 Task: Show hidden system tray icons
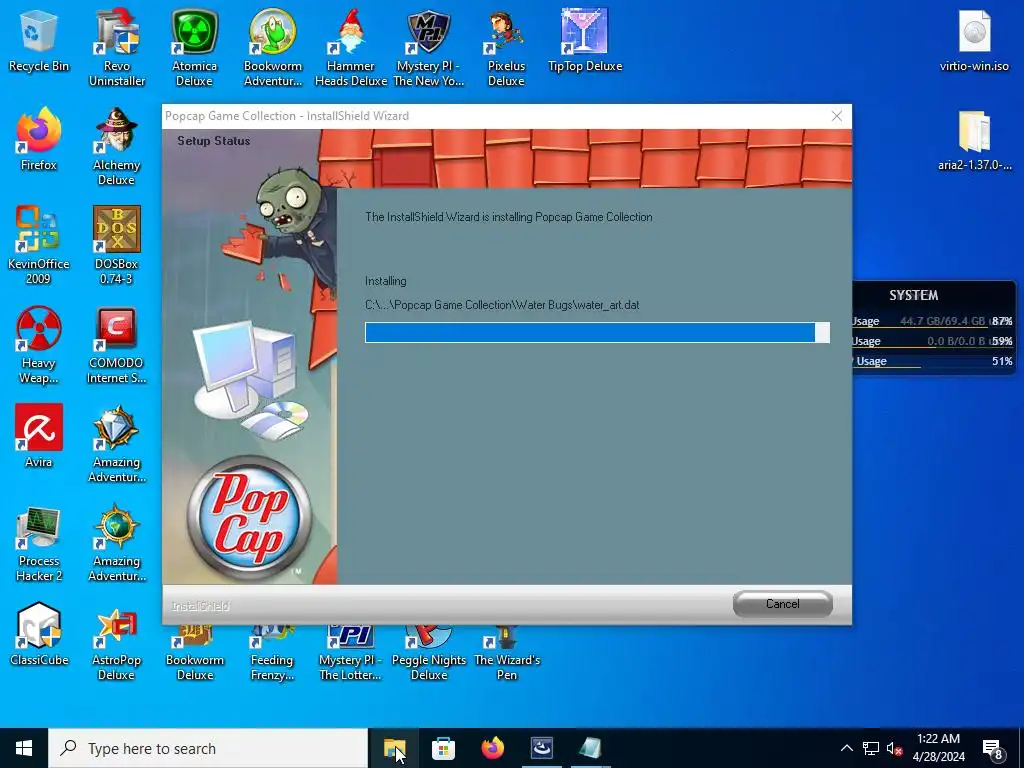pos(846,748)
